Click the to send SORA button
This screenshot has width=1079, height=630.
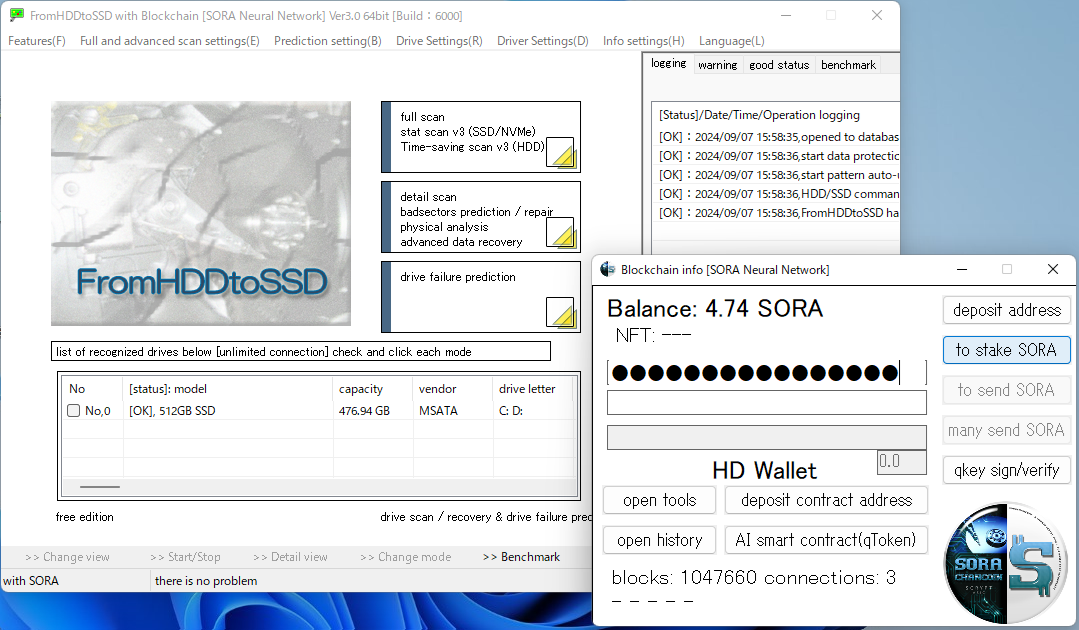(x=1007, y=390)
